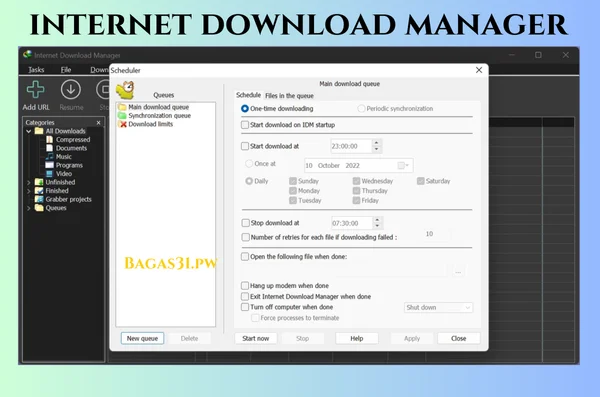This screenshot has width=600, height=397.
Task: Enable Number of retries checkbox
Action: [245, 237]
